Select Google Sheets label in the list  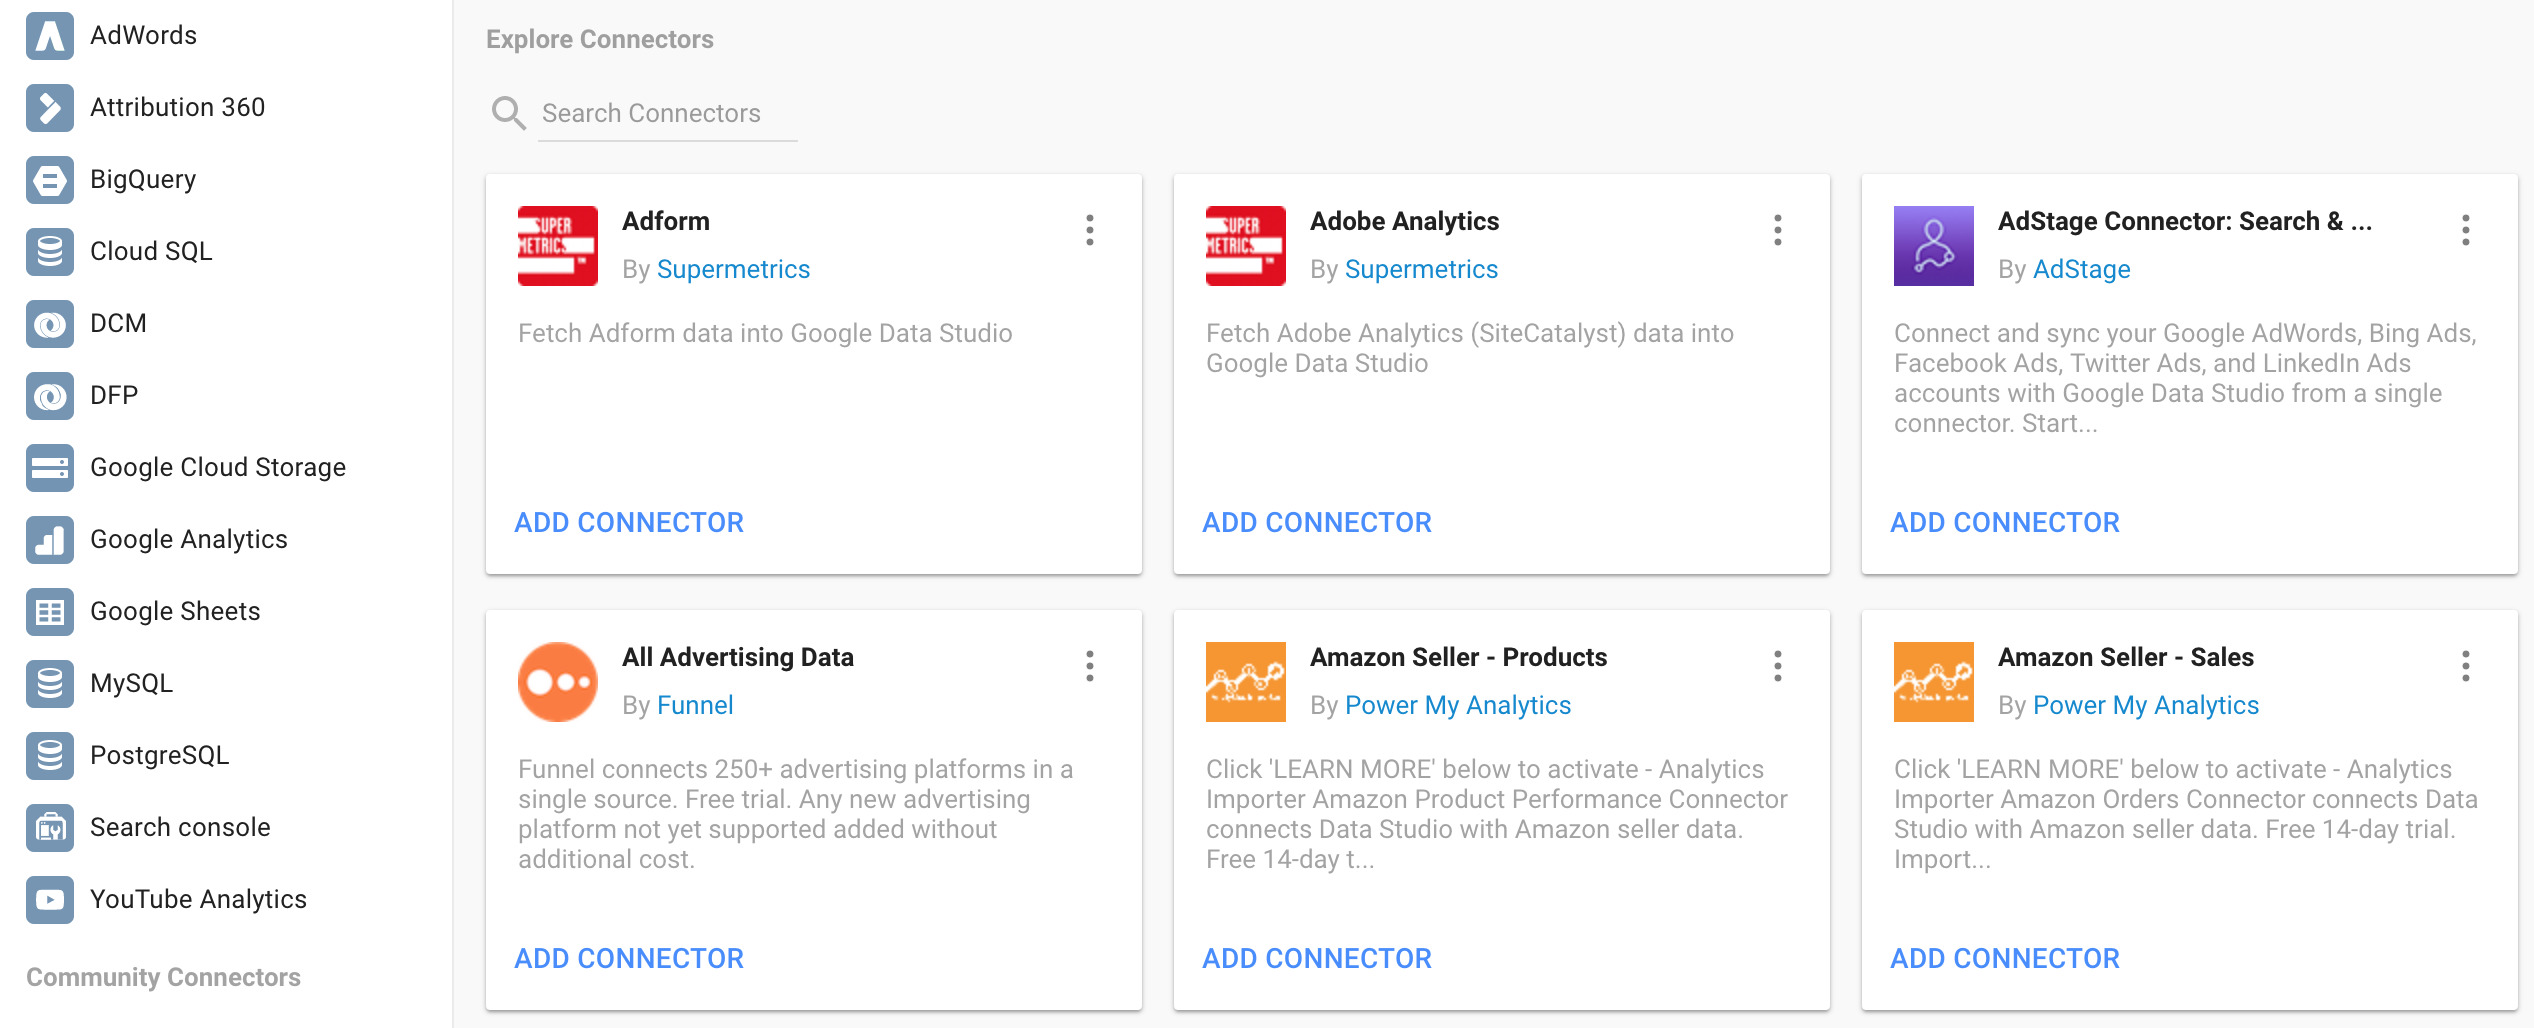pyautogui.click(x=175, y=611)
